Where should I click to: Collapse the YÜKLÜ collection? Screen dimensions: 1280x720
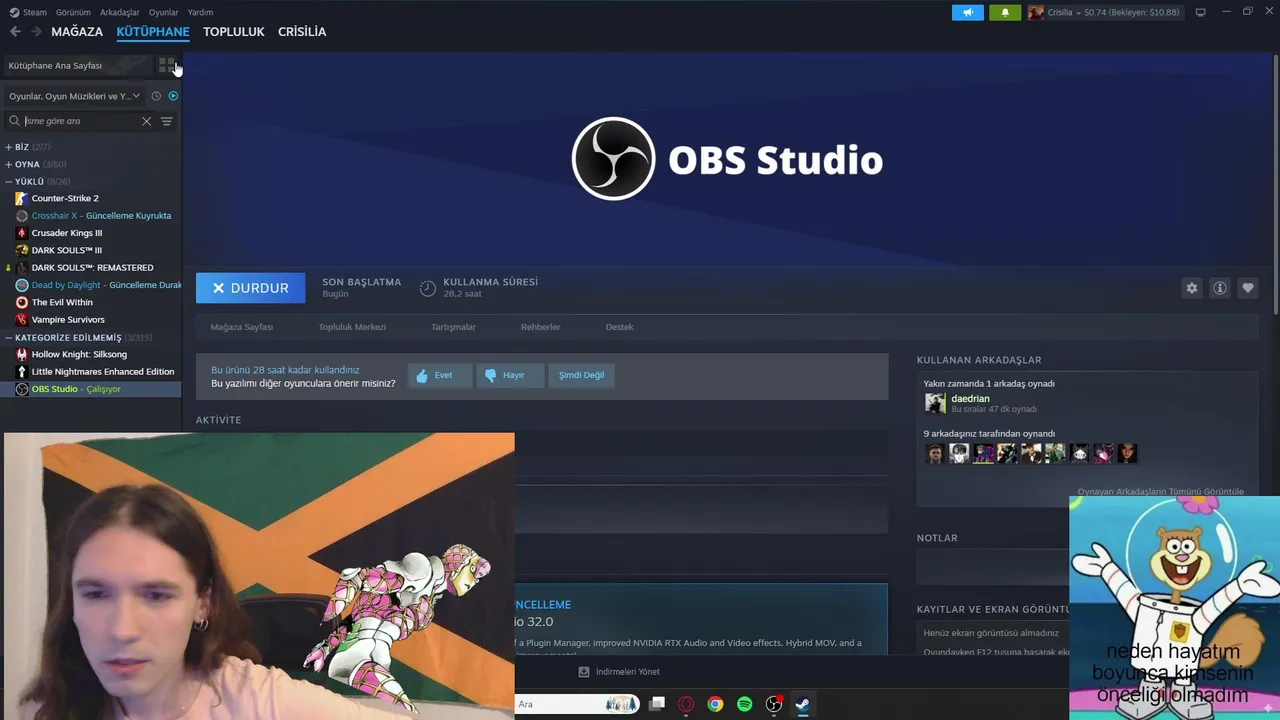coord(9,182)
